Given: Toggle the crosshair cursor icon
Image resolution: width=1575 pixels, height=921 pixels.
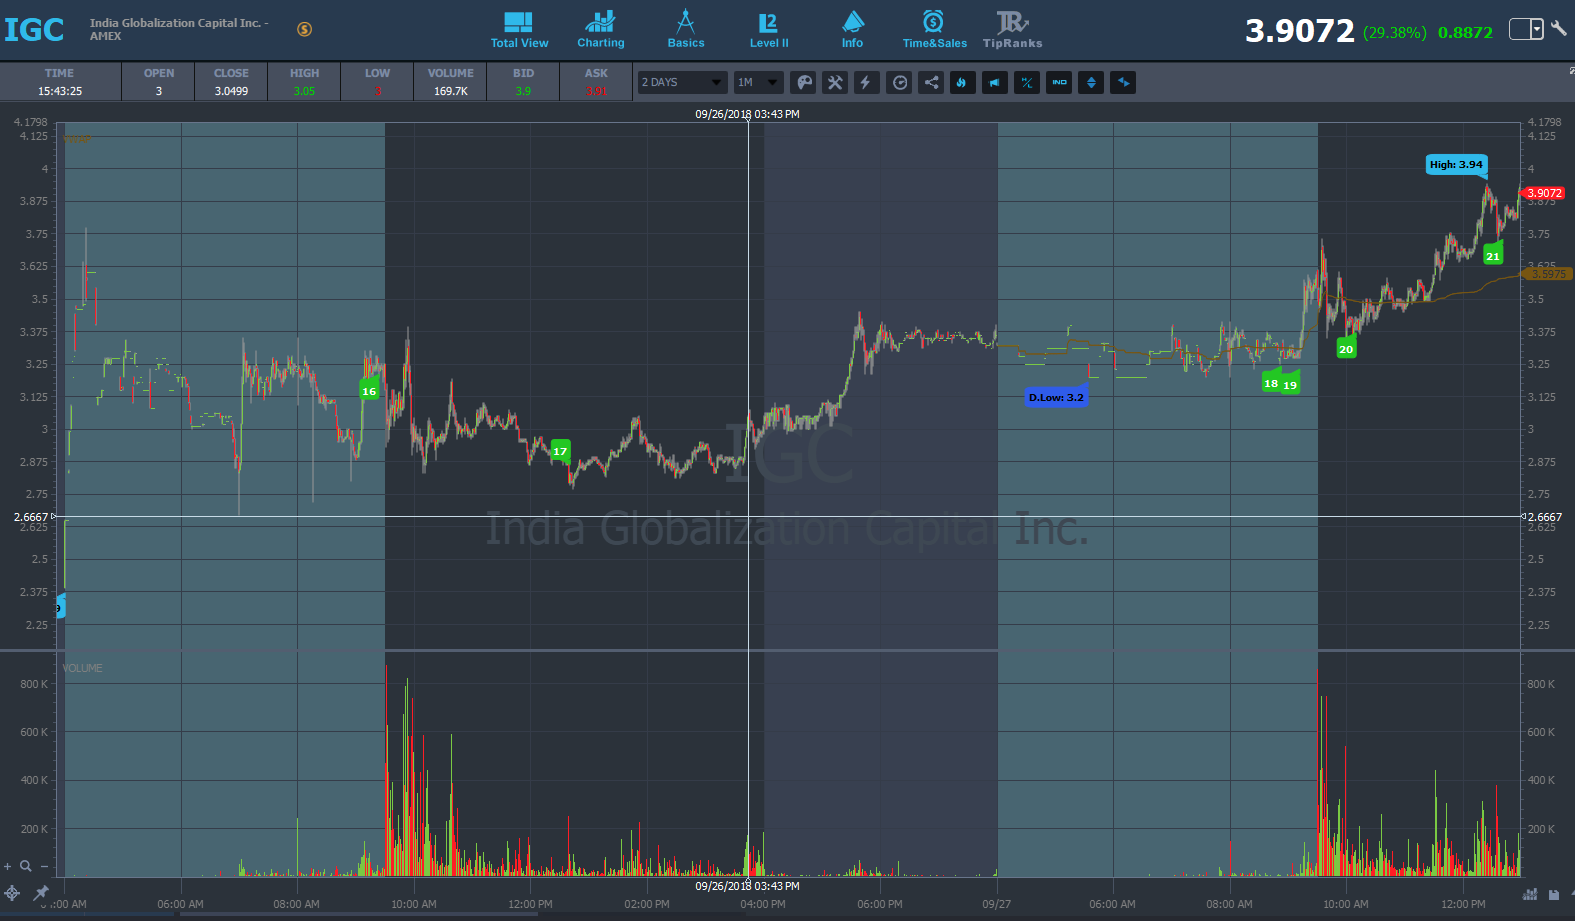Looking at the screenshot, I should [x=12, y=893].
